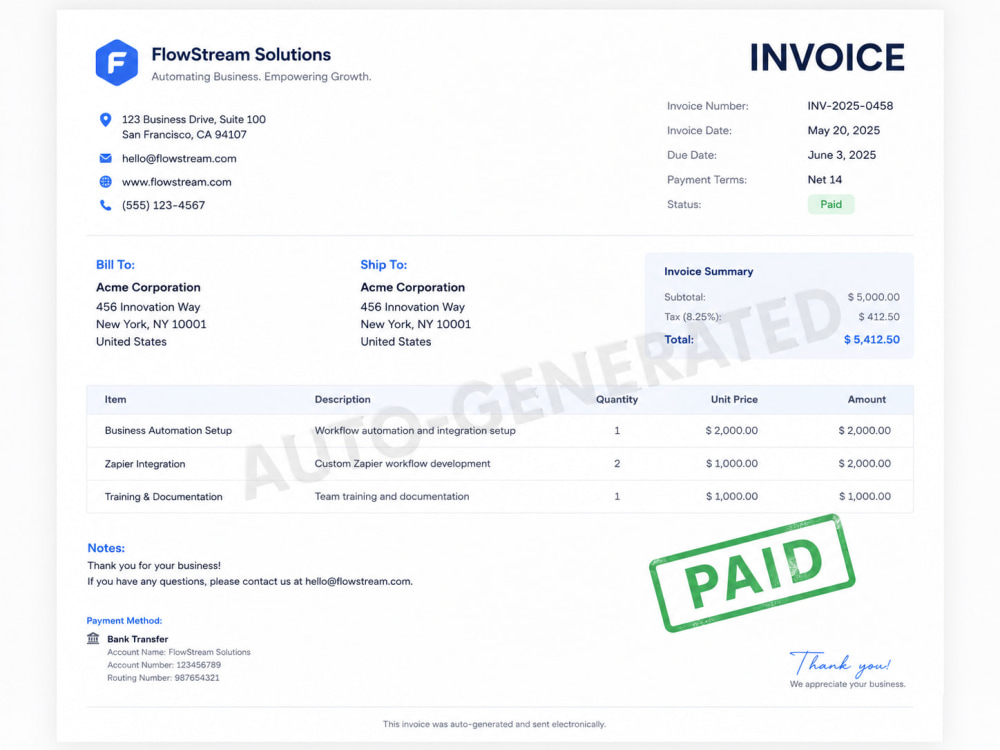
Task: Select the Net 14 payment terms
Action: 825,179
